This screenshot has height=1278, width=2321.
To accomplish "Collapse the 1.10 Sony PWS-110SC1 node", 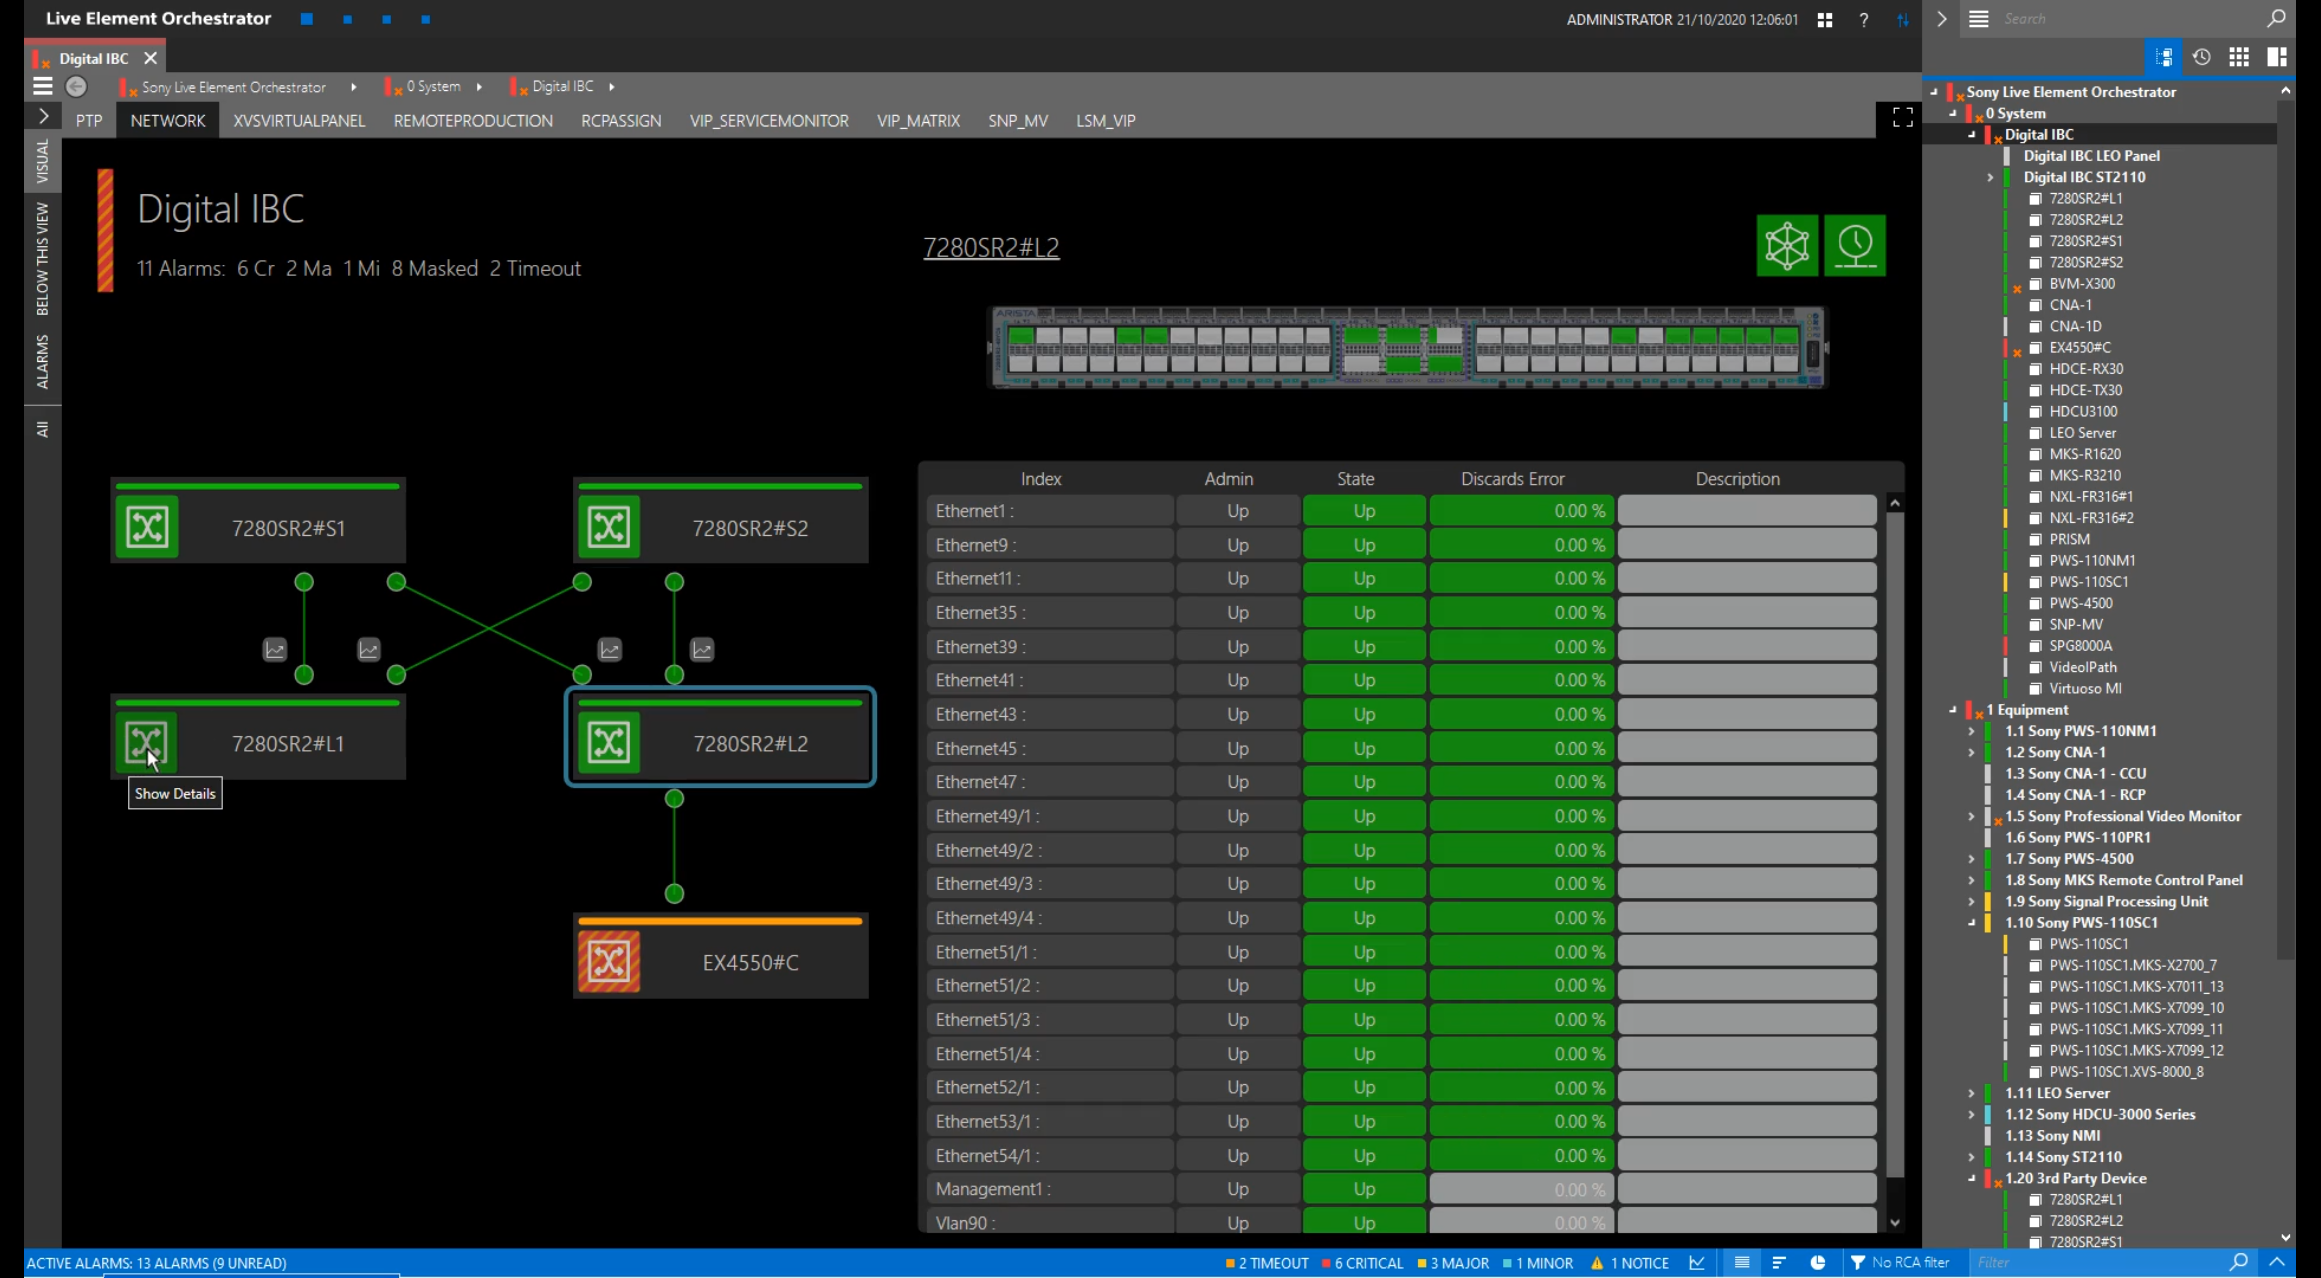I will 1972,922.
